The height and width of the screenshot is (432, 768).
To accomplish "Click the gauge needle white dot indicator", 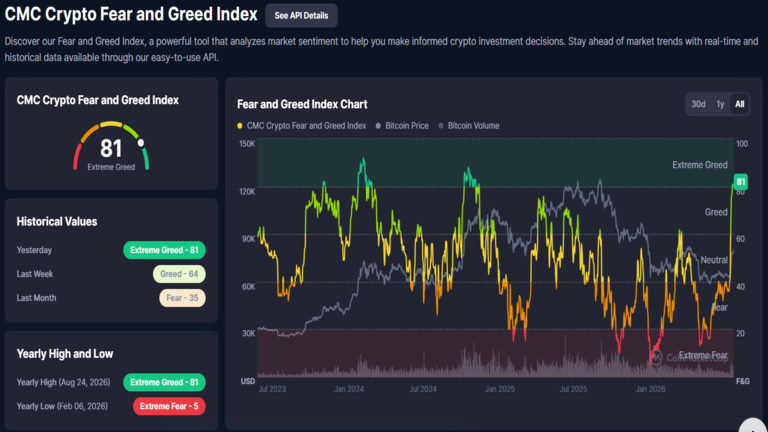I will point(141,143).
